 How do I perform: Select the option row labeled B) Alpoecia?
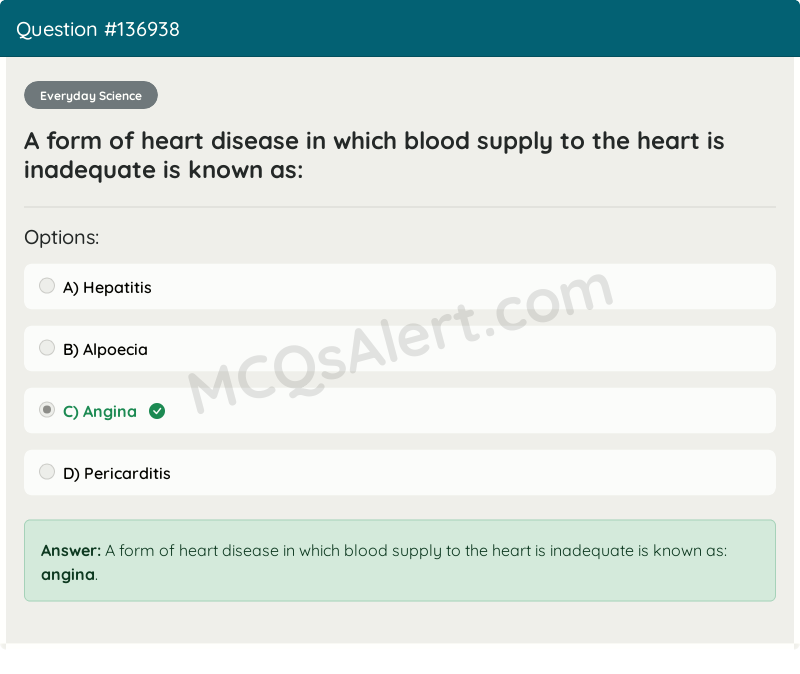click(400, 348)
